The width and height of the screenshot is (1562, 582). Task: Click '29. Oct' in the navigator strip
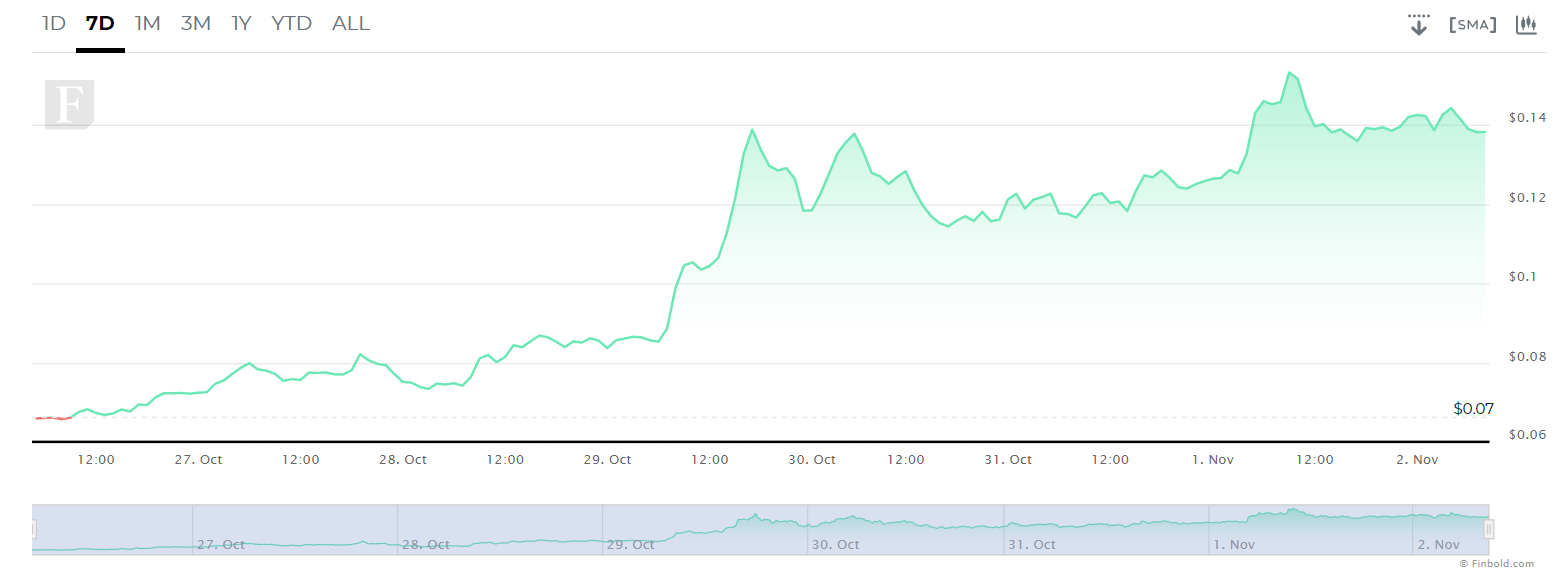[630, 545]
